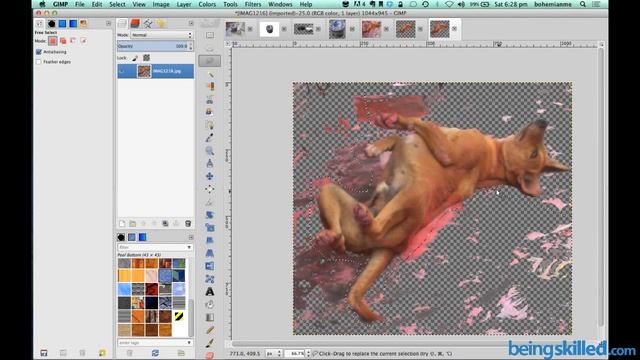Increase layer opacity with stepper arrow
The height and width of the screenshot is (360, 640).
click(x=191, y=44)
